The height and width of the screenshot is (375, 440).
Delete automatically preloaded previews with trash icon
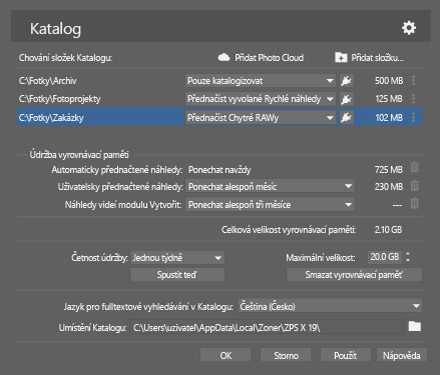click(x=414, y=167)
